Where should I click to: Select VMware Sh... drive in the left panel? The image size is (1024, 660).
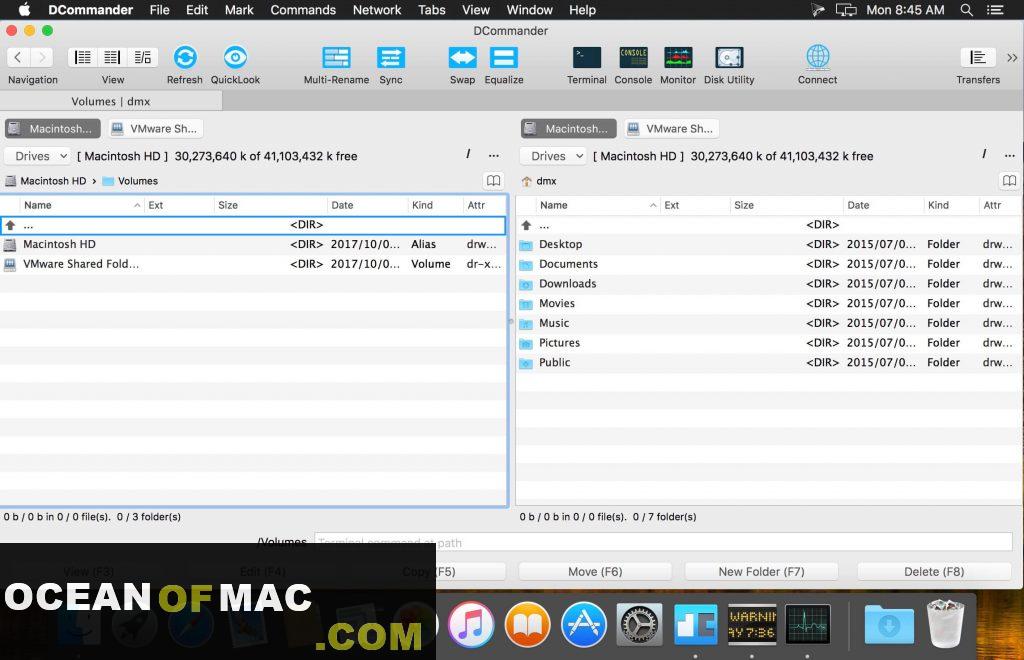[155, 129]
